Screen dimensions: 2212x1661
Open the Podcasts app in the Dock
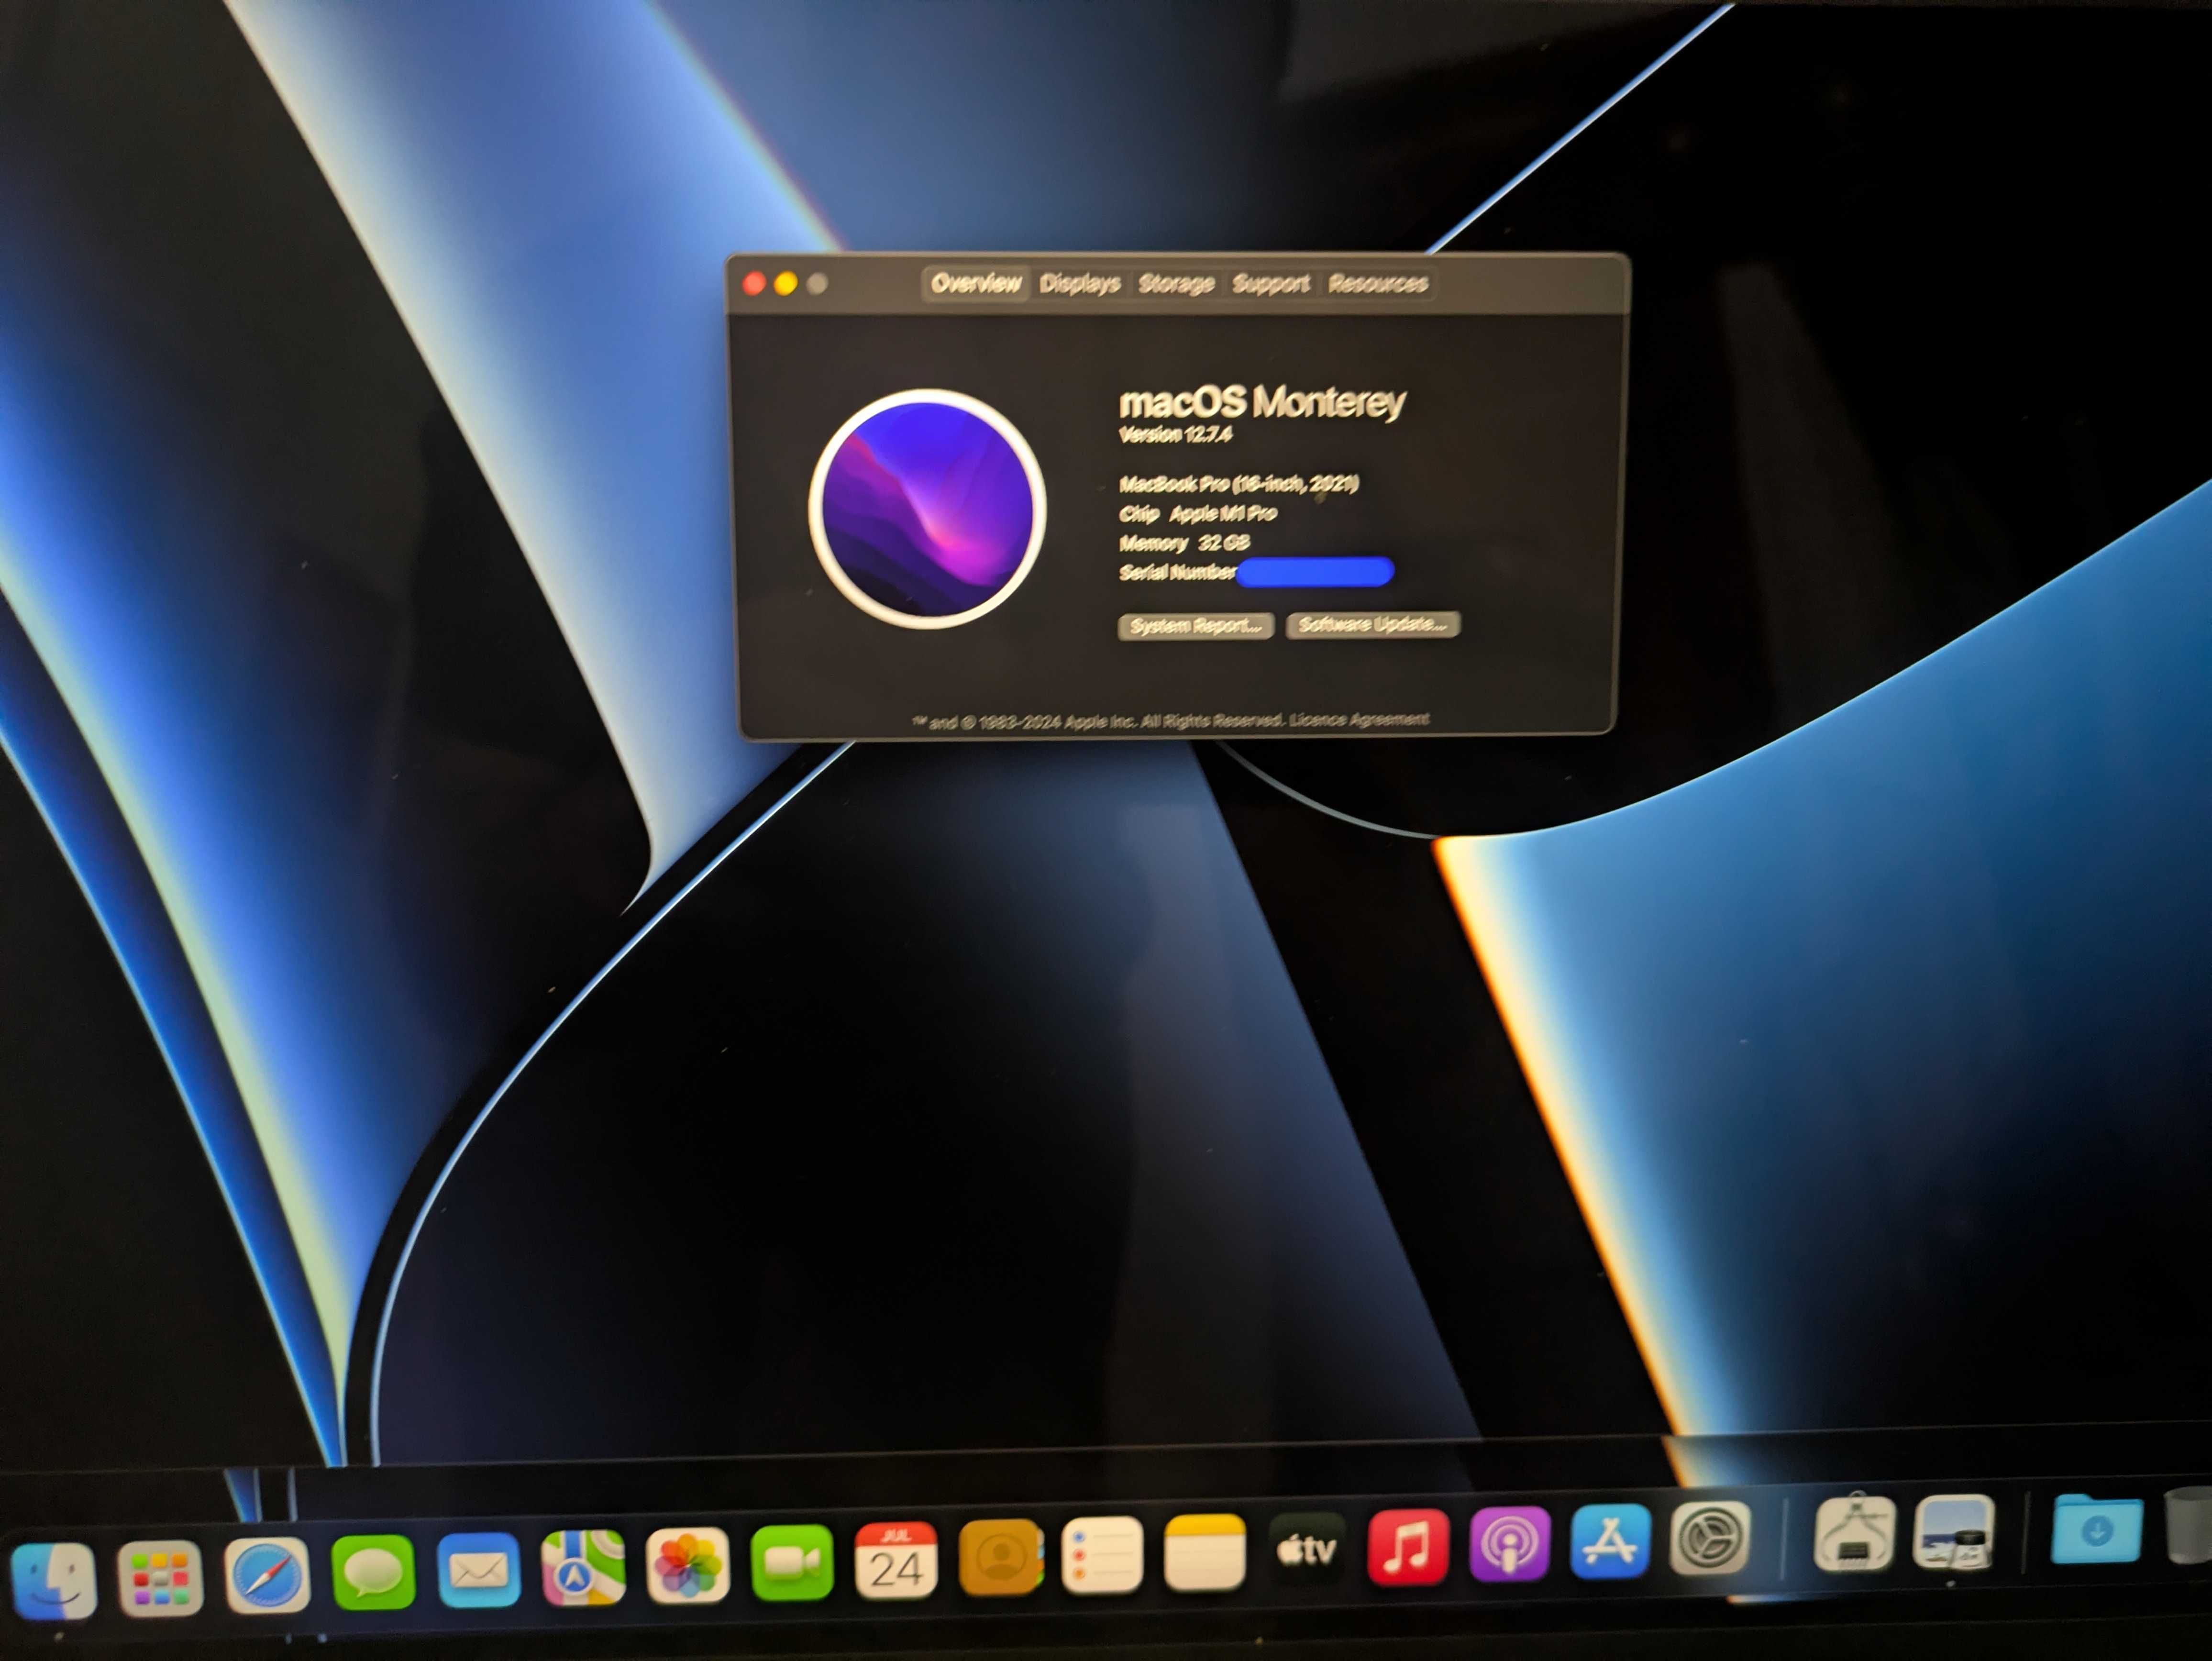click(x=1510, y=1544)
